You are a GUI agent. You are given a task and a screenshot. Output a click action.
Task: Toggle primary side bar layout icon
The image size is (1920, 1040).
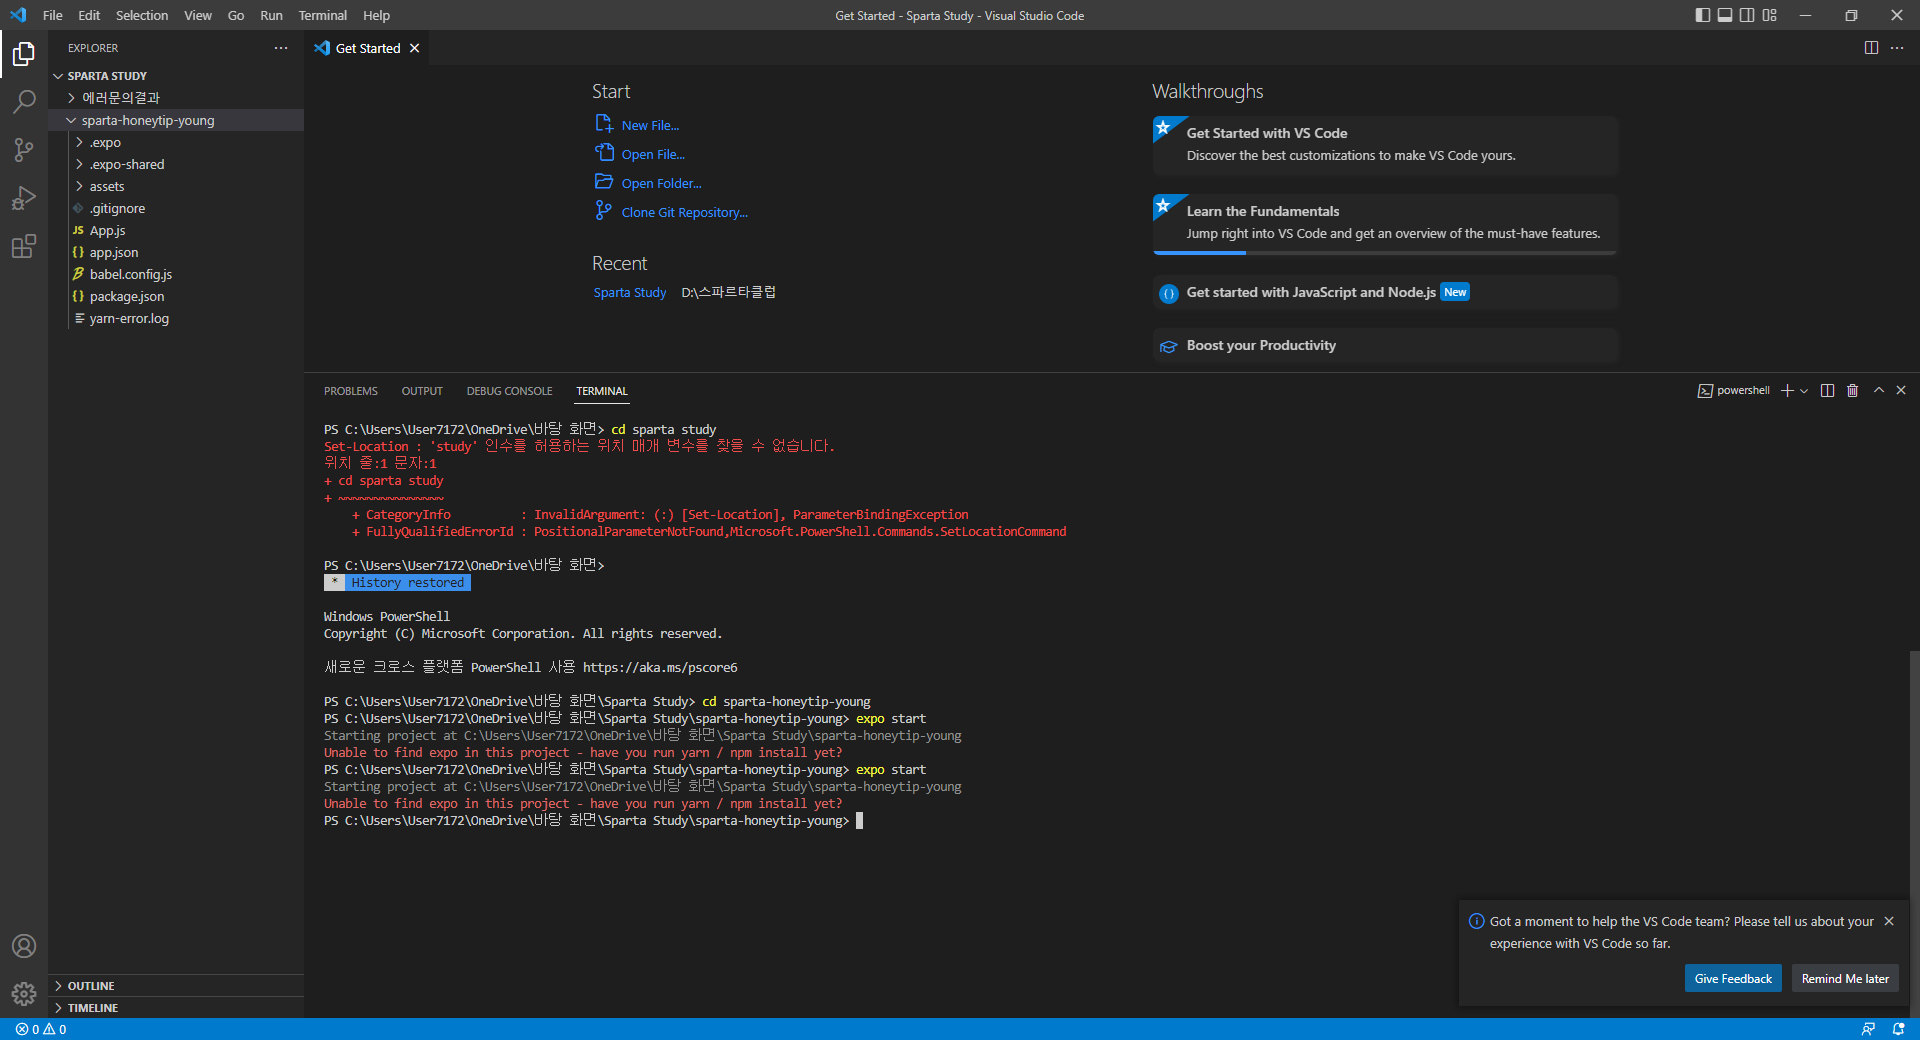click(1703, 15)
